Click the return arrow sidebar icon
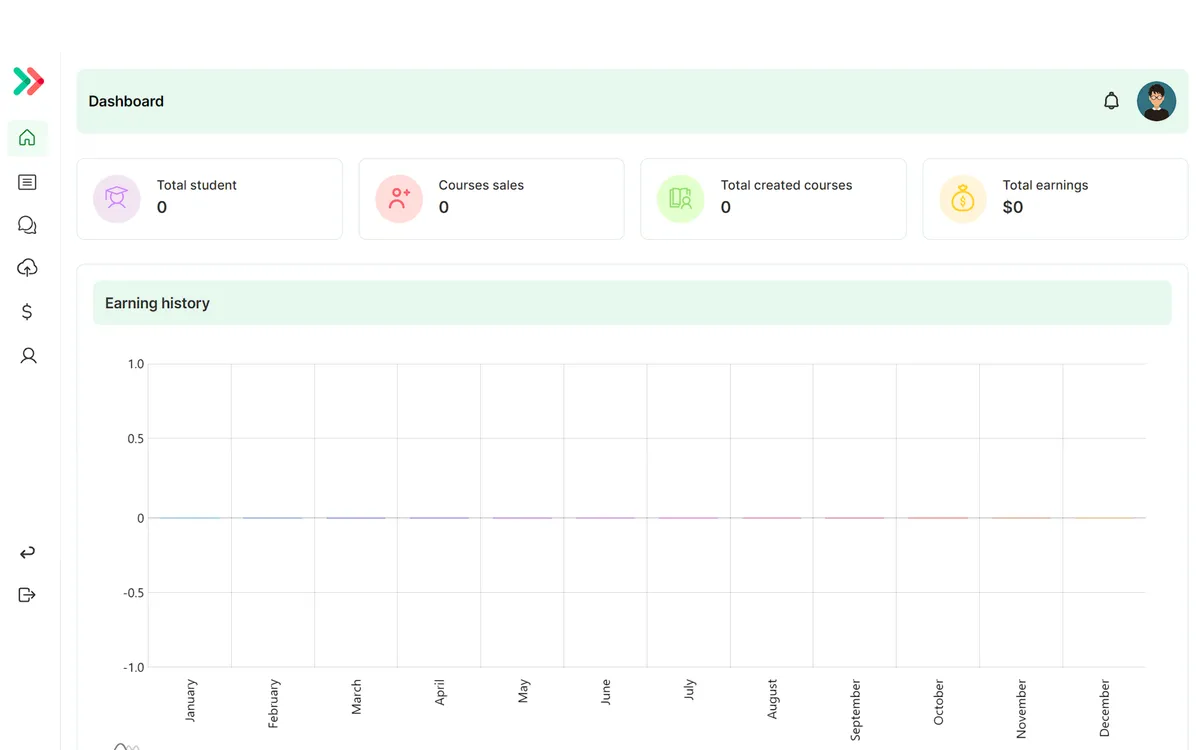This screenshot has height=750, width=1200. 27,552
